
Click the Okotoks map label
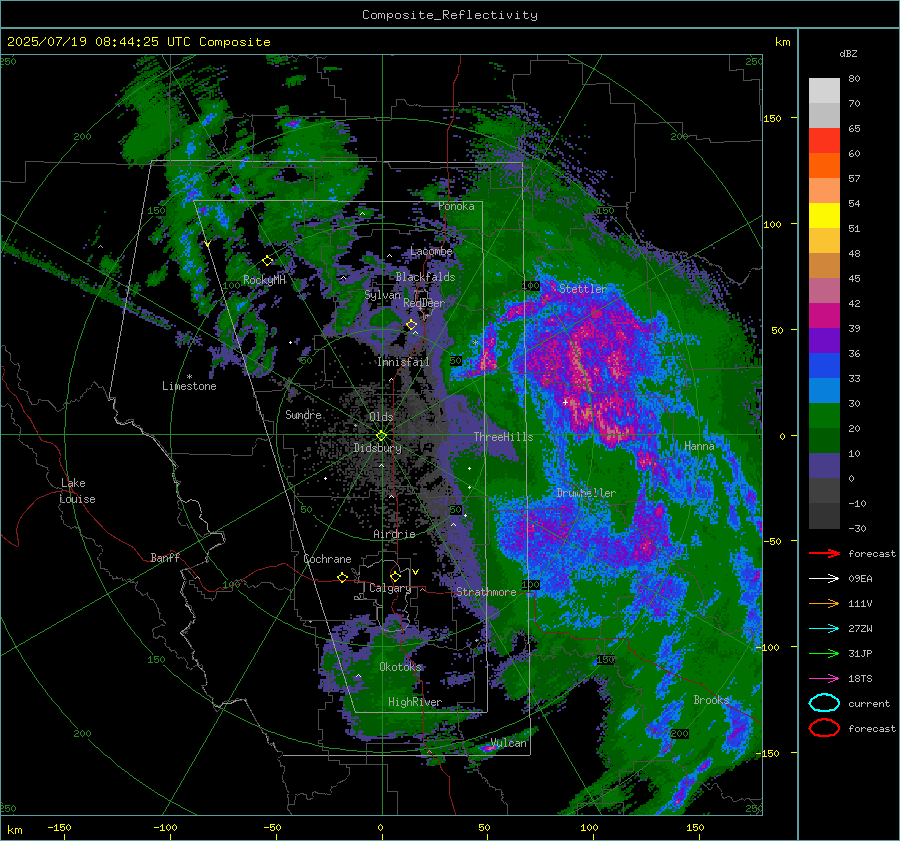click(x=400, y=667)
